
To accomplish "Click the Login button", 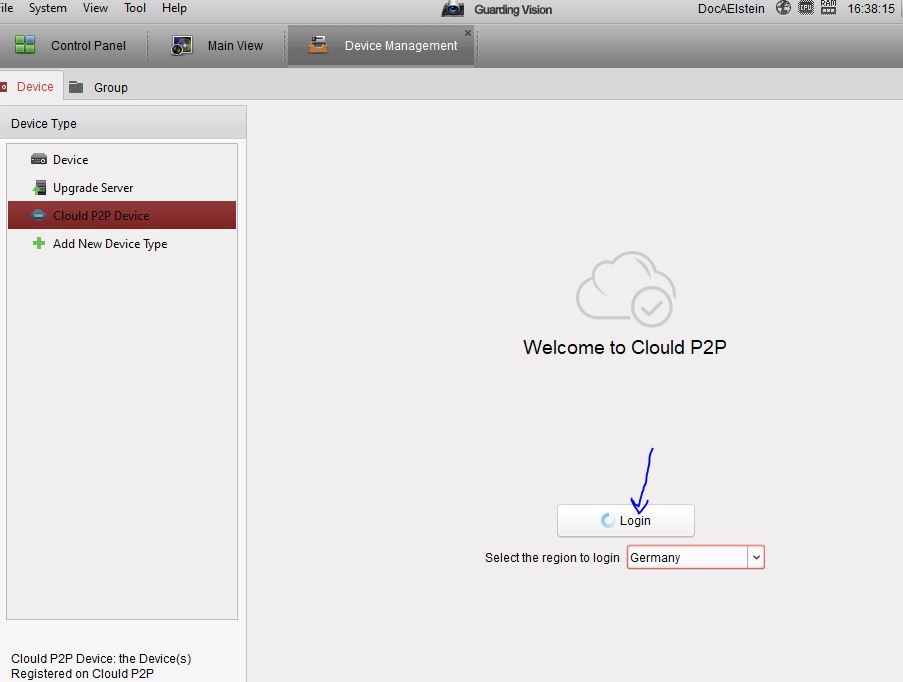I will (626, 521).
